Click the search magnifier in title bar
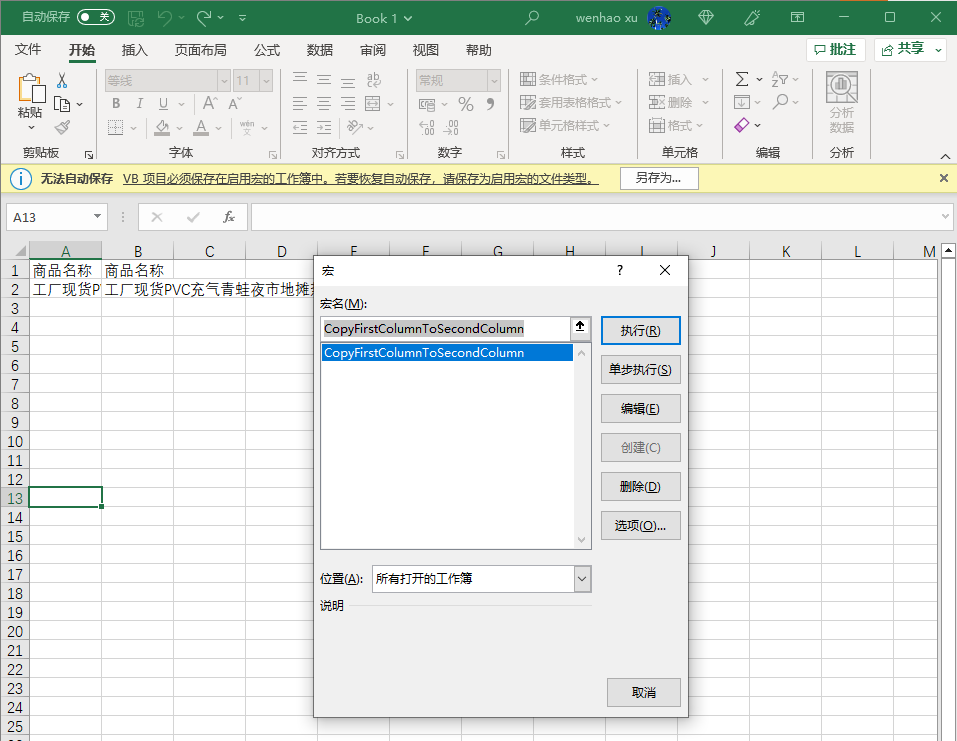Screen dimensions: 957x741 pos(532,18)
